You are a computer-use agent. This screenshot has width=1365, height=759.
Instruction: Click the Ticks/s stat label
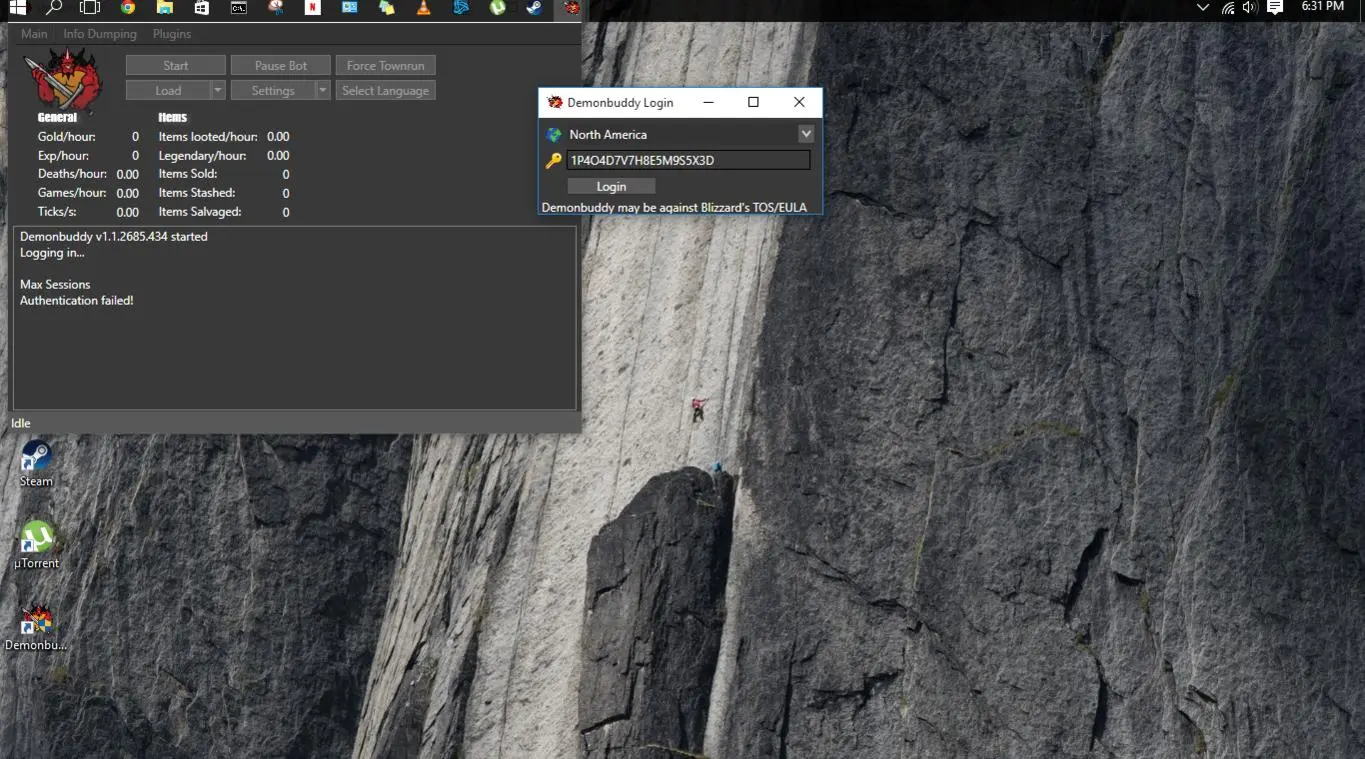pyautogui.click(x=57, y=212)
